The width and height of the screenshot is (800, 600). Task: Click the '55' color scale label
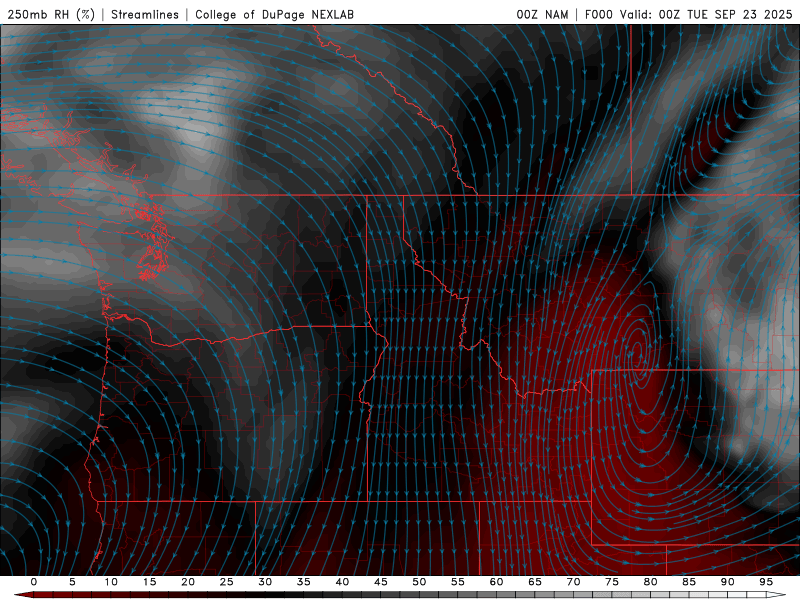point(458,582)
